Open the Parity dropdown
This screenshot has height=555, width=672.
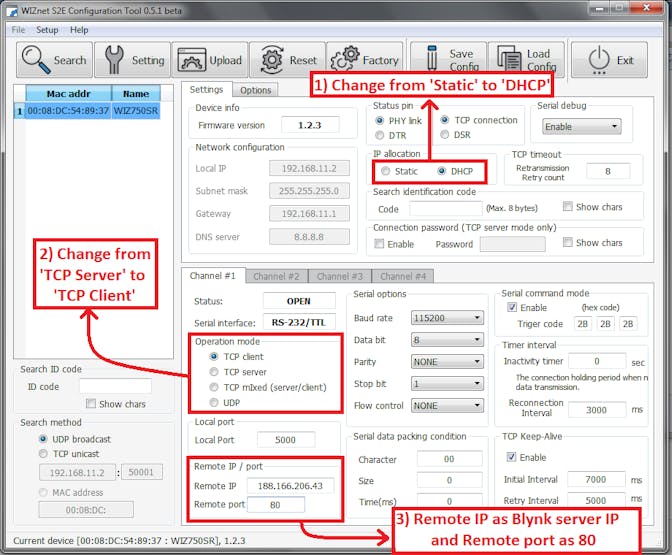(447, 362)
